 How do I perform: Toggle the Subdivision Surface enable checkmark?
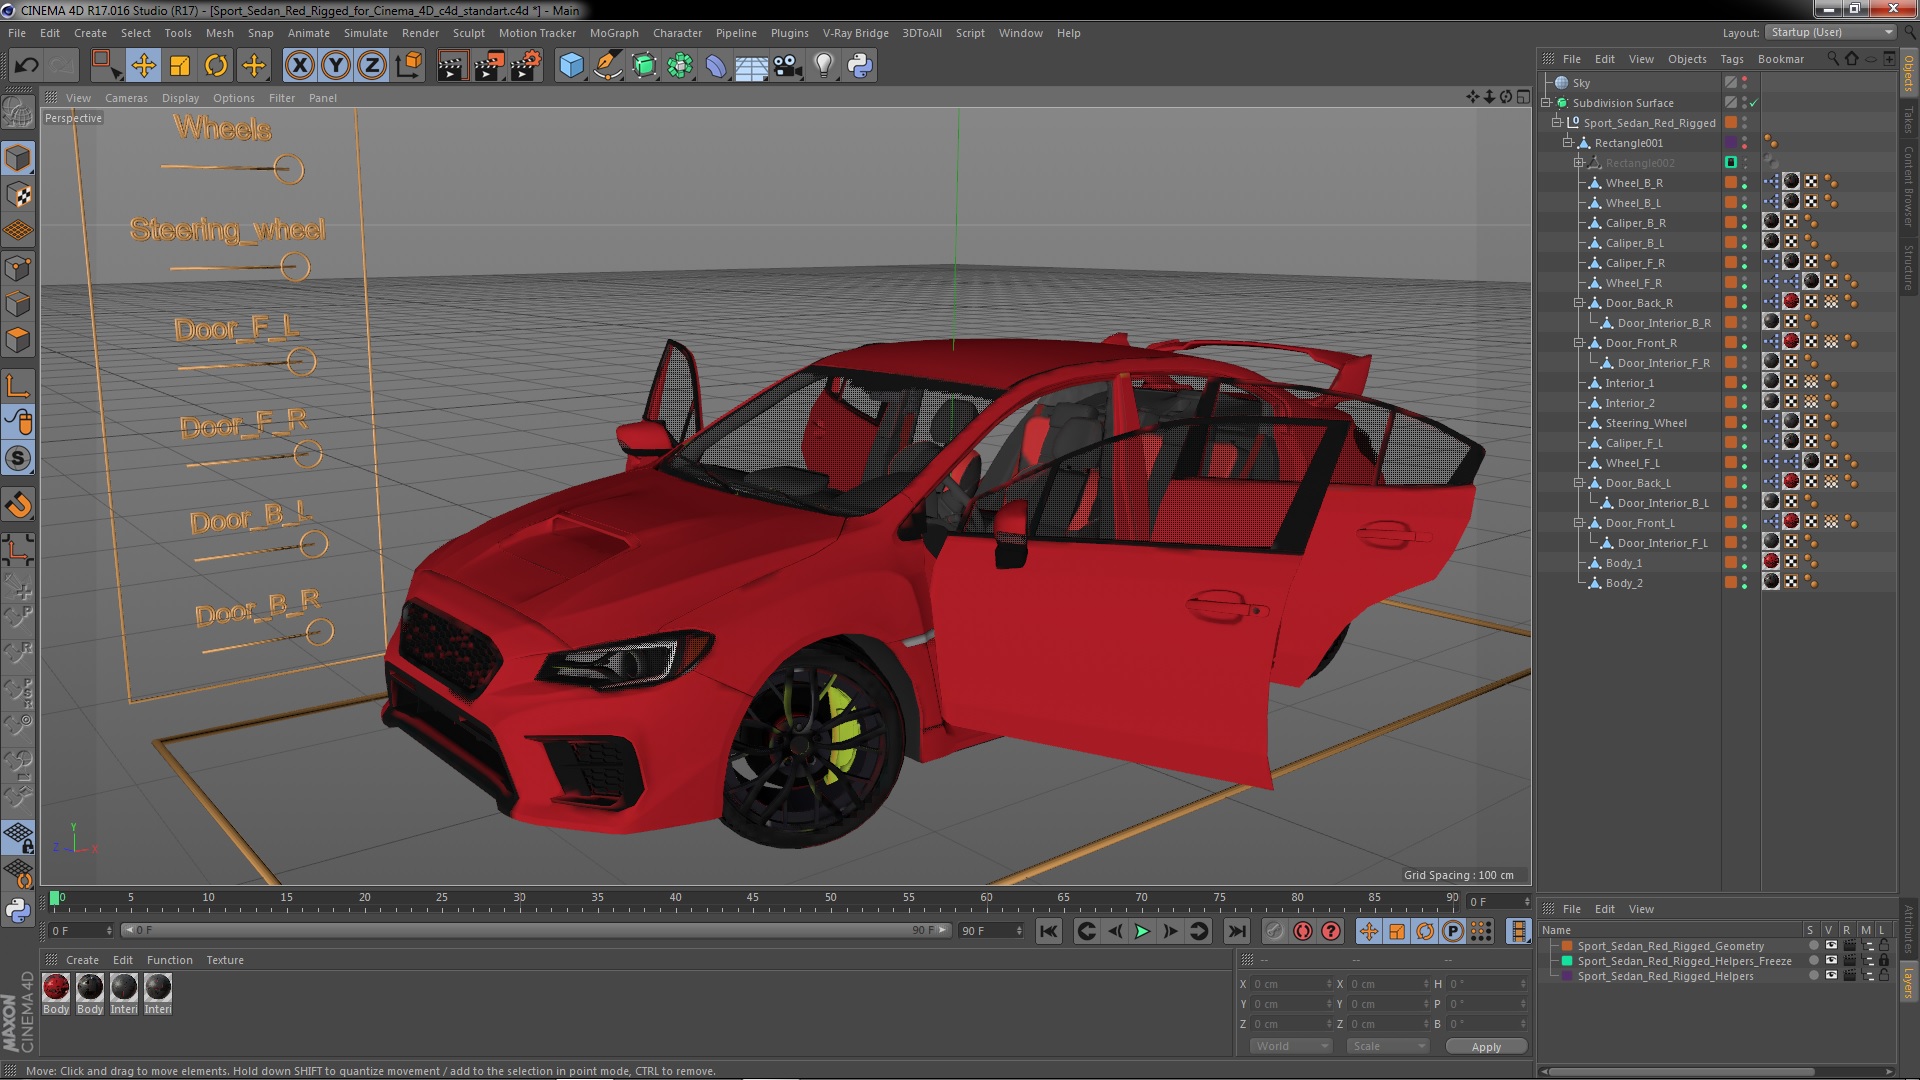[x=1753, y=103]
